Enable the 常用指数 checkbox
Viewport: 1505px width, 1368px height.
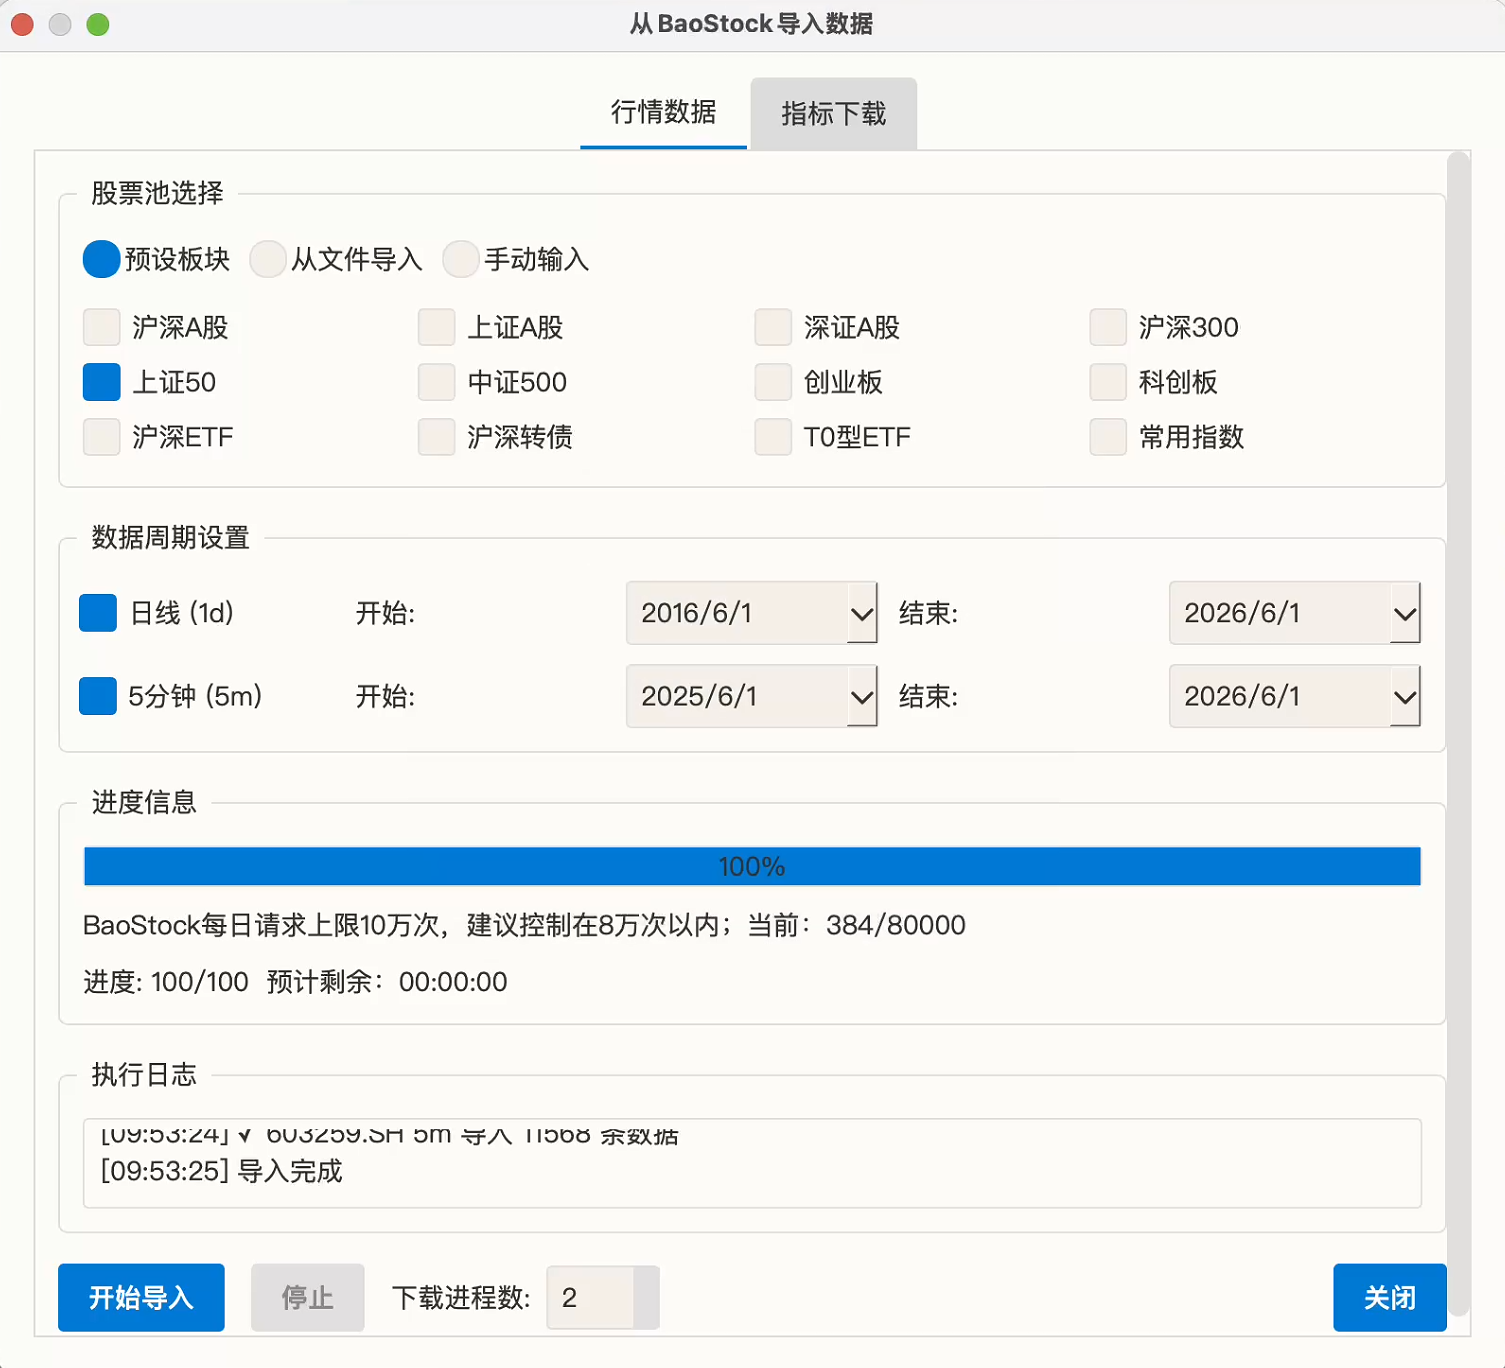click(x=1108, y=437)
